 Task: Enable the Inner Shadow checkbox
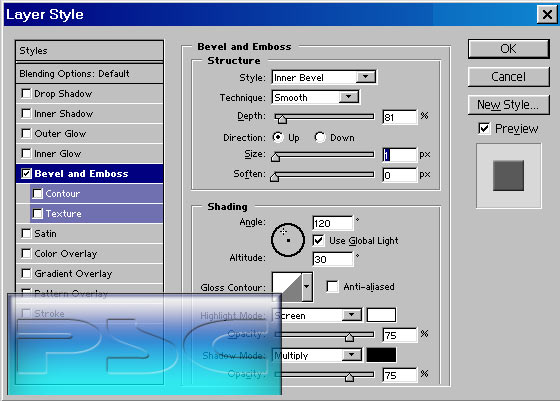tap(26, 114)
